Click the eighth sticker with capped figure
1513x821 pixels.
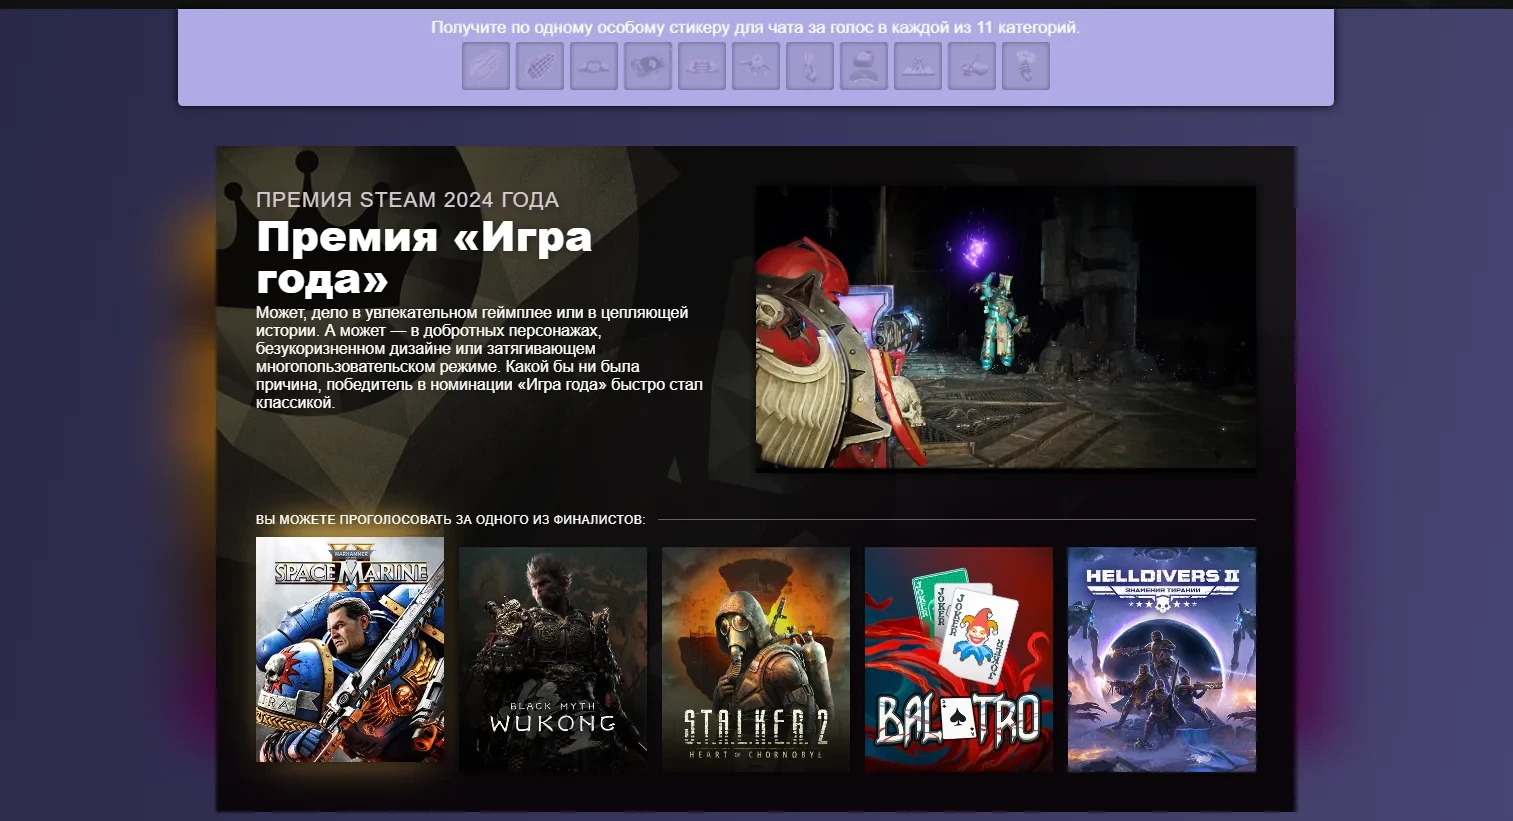(x=864, y=66)
